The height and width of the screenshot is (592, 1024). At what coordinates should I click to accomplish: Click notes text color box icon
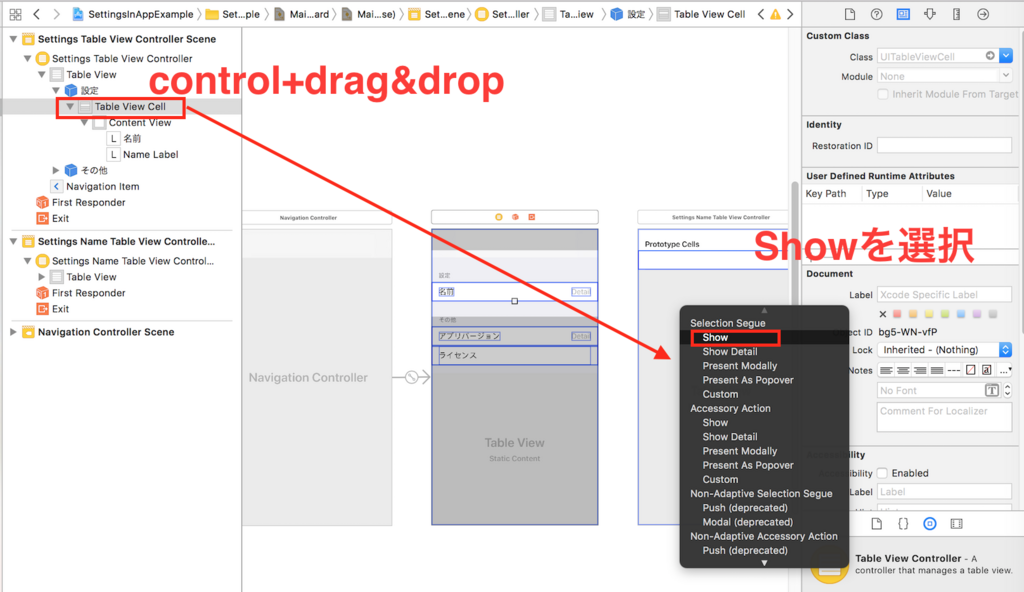tap(971, 370)
